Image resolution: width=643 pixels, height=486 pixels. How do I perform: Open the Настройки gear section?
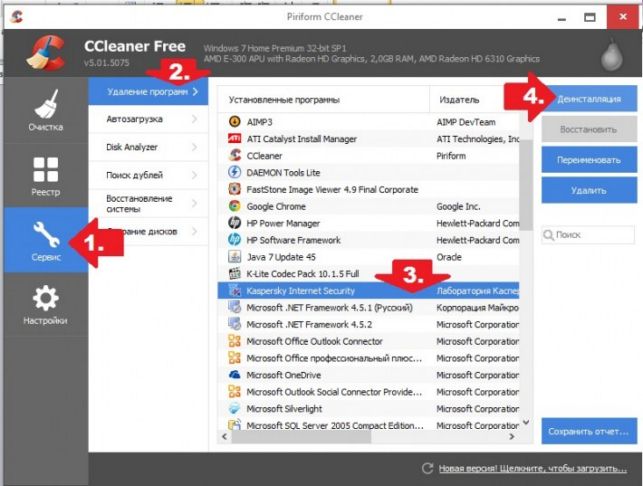[x=46, y=305]
